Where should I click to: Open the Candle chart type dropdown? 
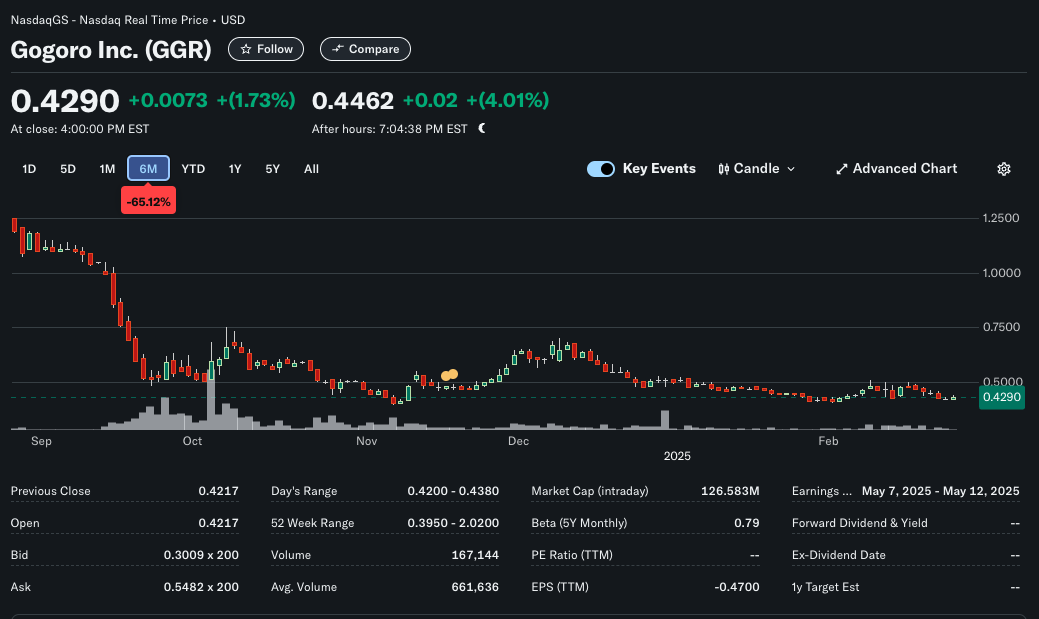[x=757, y=169]
